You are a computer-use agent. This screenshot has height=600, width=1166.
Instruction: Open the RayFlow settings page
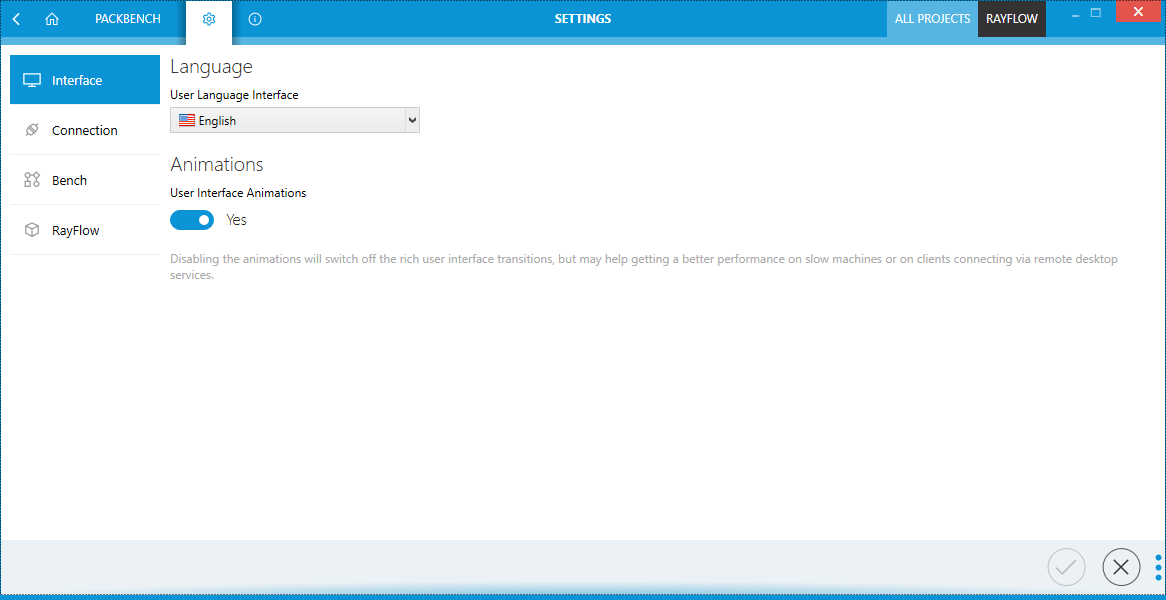tap(84, 229)
